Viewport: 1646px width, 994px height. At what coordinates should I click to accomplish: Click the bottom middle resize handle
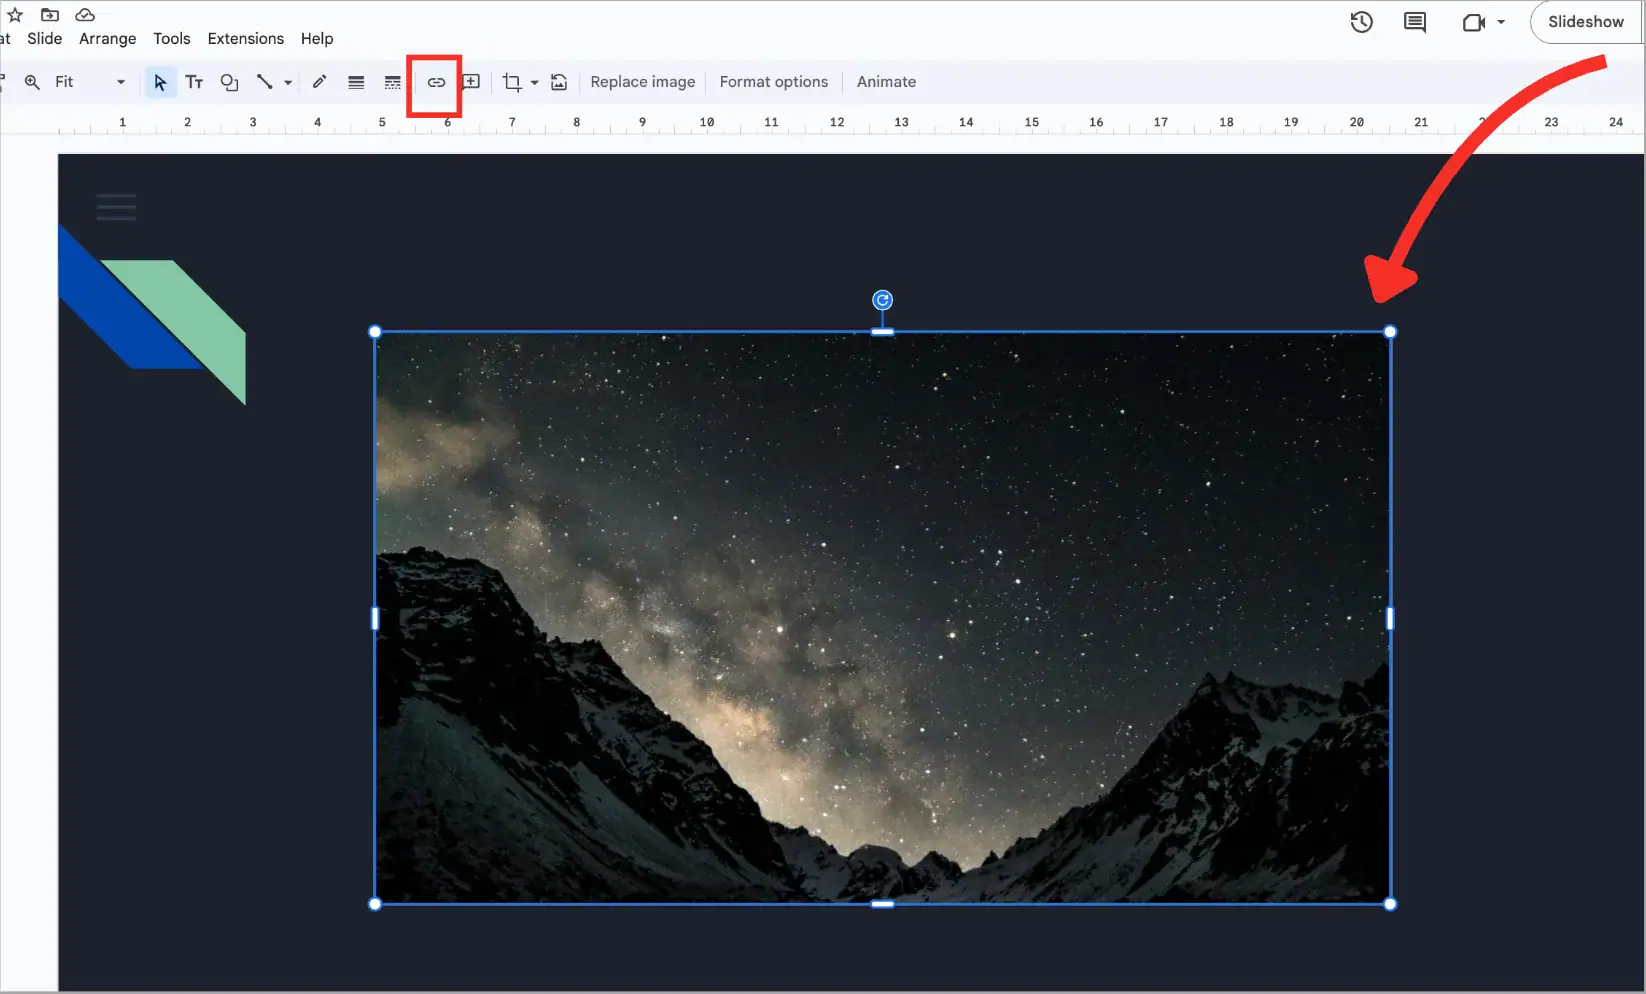pos(882,904)
